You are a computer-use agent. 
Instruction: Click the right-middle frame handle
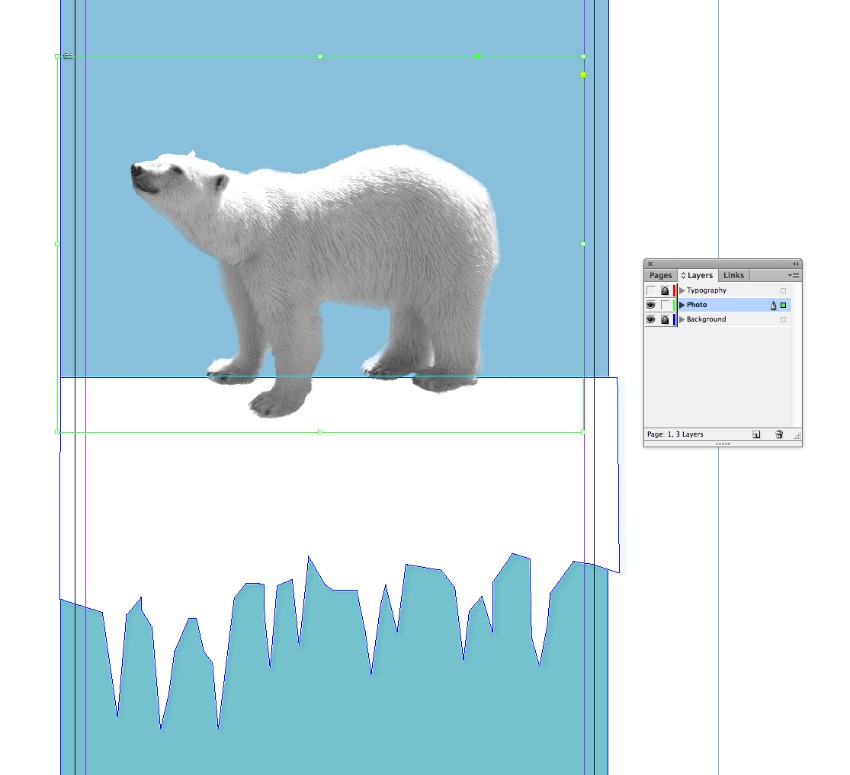(583, 244)
